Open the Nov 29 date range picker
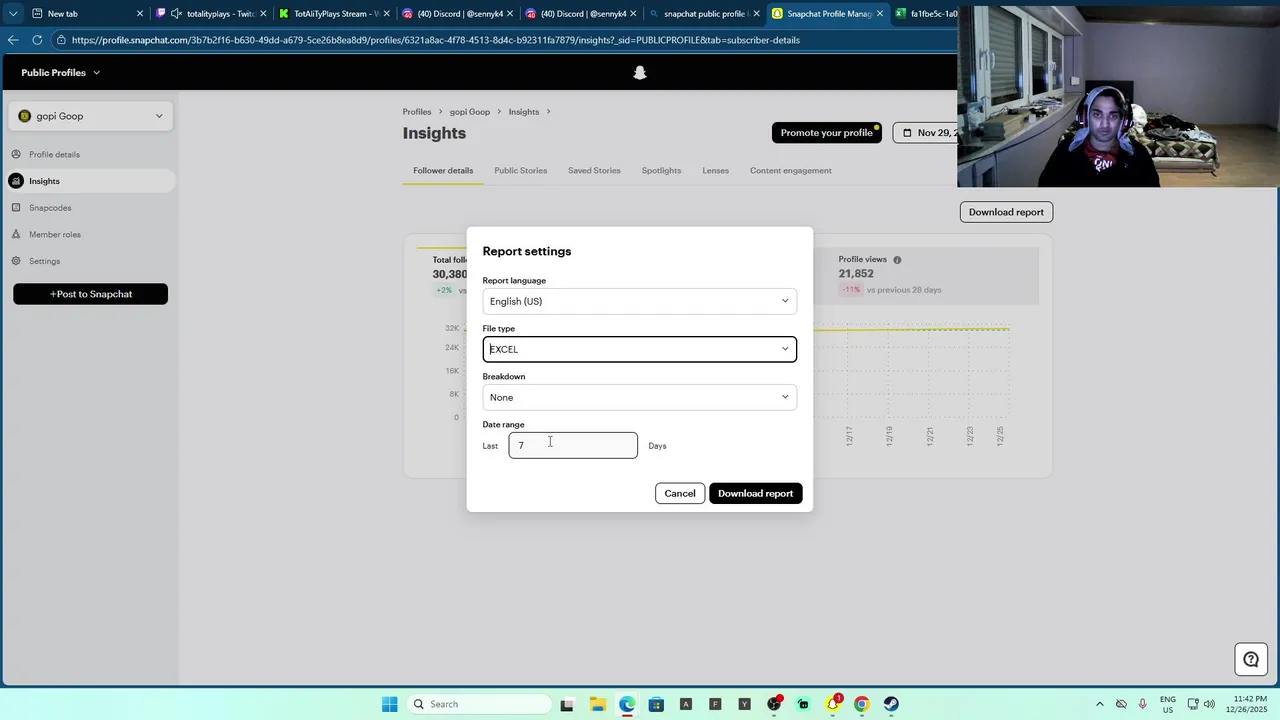 tap(927, 133)
